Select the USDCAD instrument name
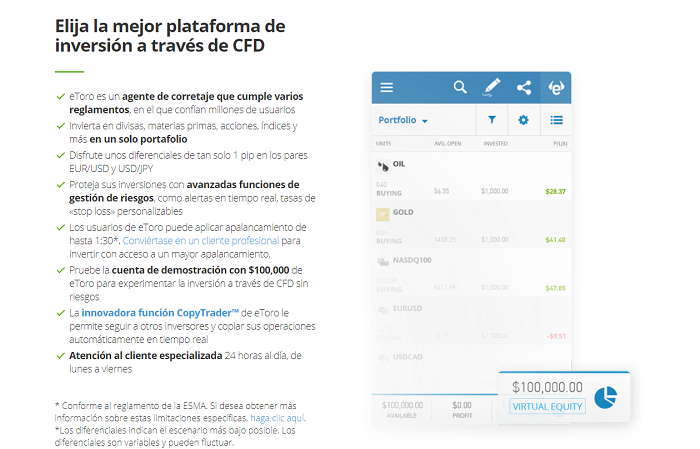Screen dimensions: 700x449 [x=408, y=357]
